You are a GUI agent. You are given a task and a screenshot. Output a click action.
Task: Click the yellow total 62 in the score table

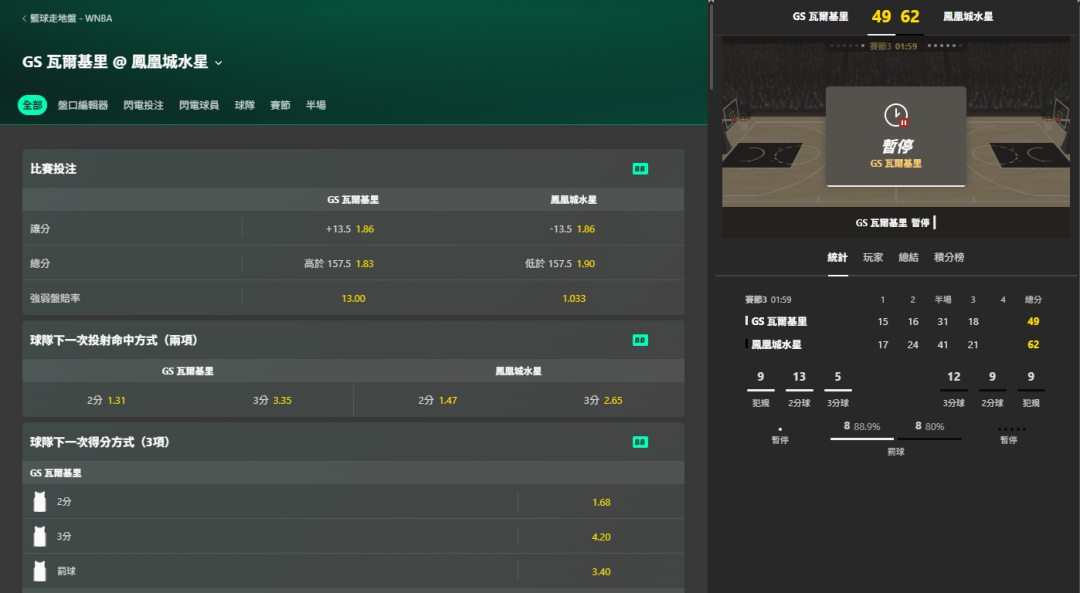[x=1032, y=344]
